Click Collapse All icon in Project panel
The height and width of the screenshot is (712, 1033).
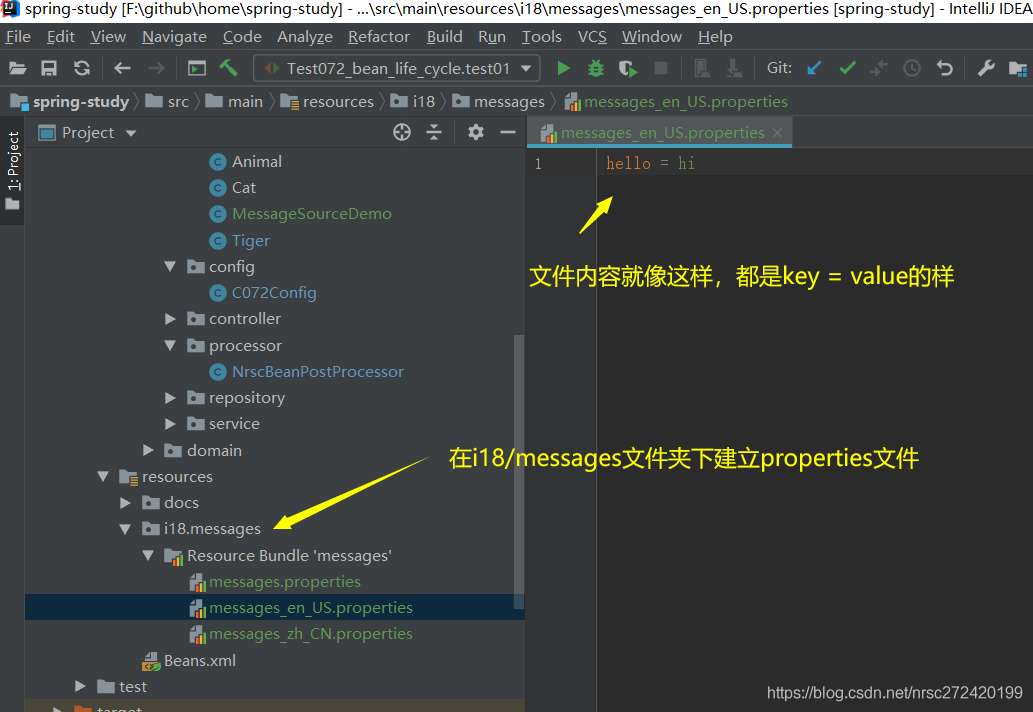434,133
